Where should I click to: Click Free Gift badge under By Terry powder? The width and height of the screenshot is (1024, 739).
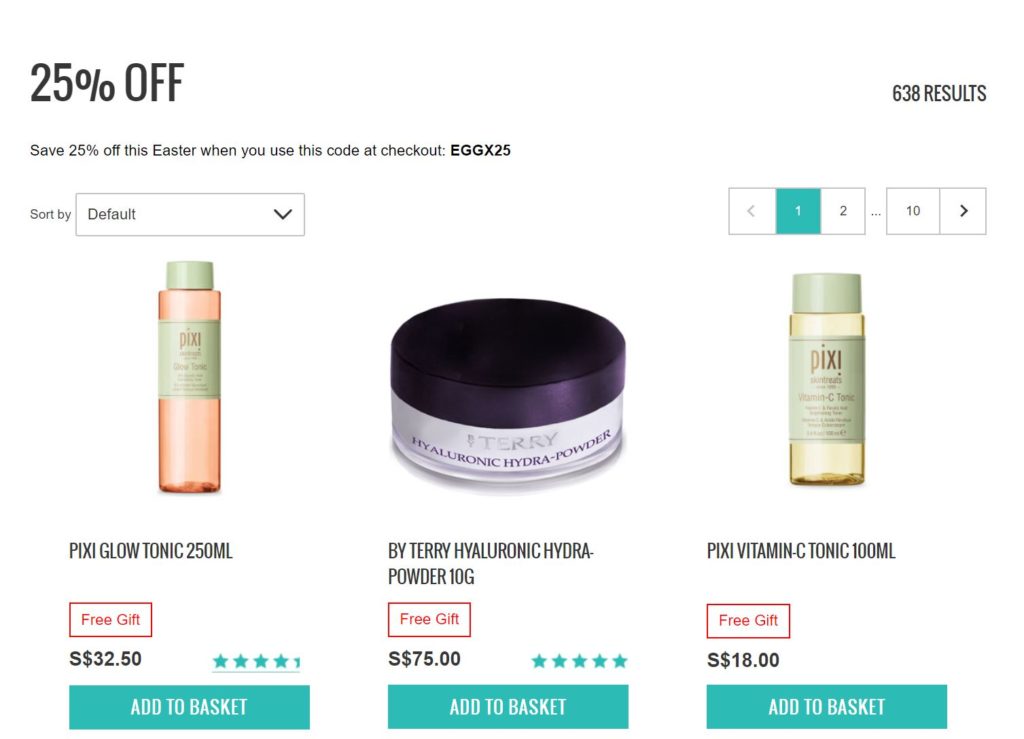(x=429, y=619)
